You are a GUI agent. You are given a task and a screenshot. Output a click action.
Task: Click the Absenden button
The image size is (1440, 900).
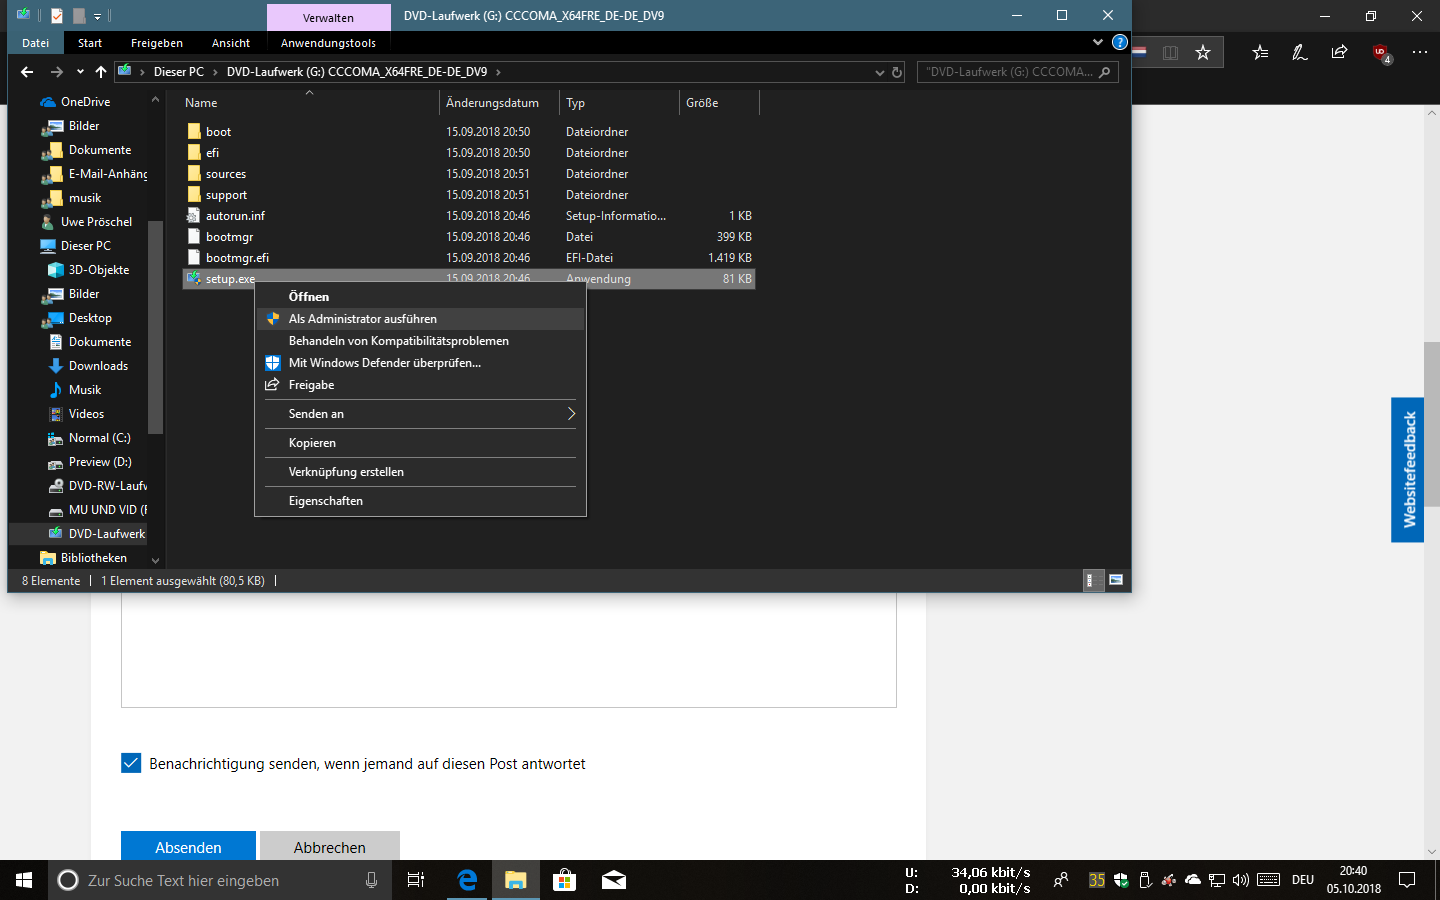tap(188, 846)
